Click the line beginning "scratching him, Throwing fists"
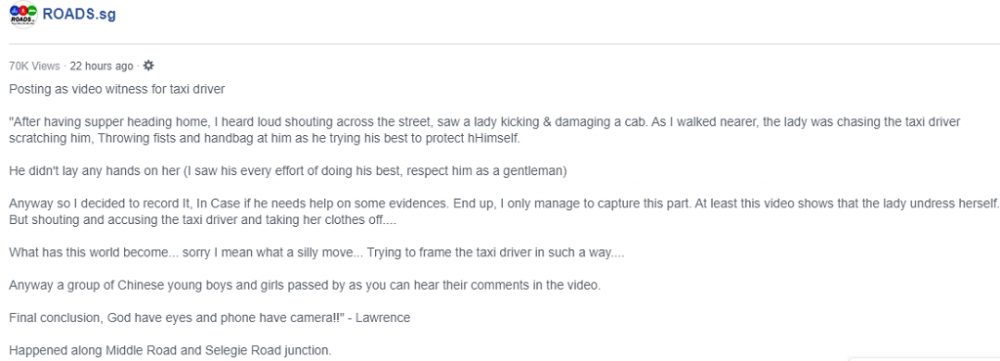Screen dimensions: 1000x361 click(x=265, y=138)
